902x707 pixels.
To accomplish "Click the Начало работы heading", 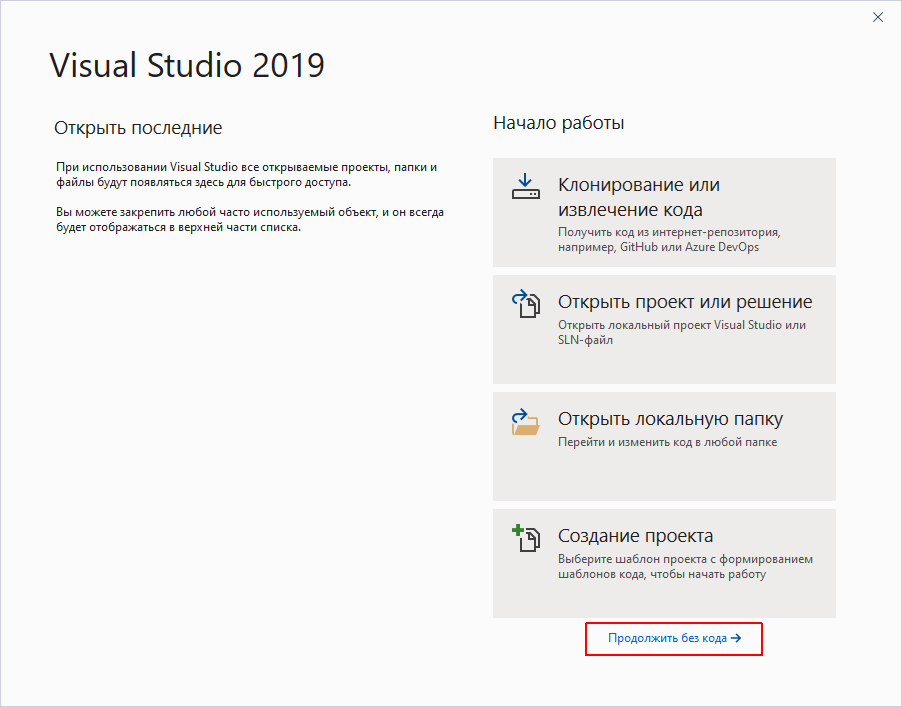I will 558,123.
